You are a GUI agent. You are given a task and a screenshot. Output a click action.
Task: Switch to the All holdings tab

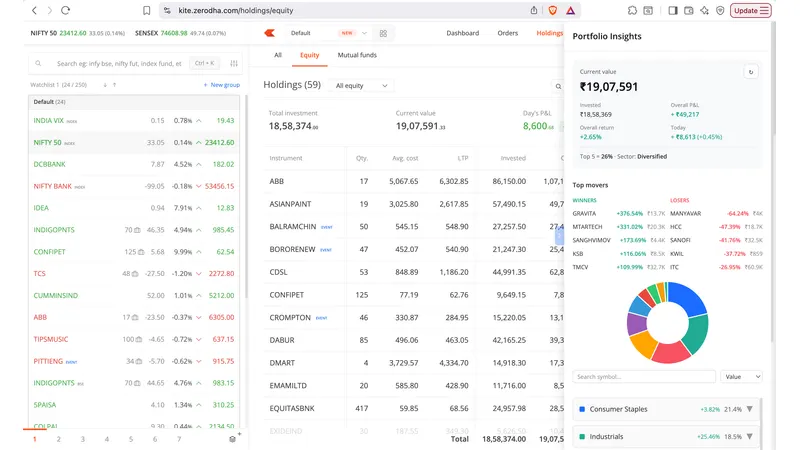(278, 55)
